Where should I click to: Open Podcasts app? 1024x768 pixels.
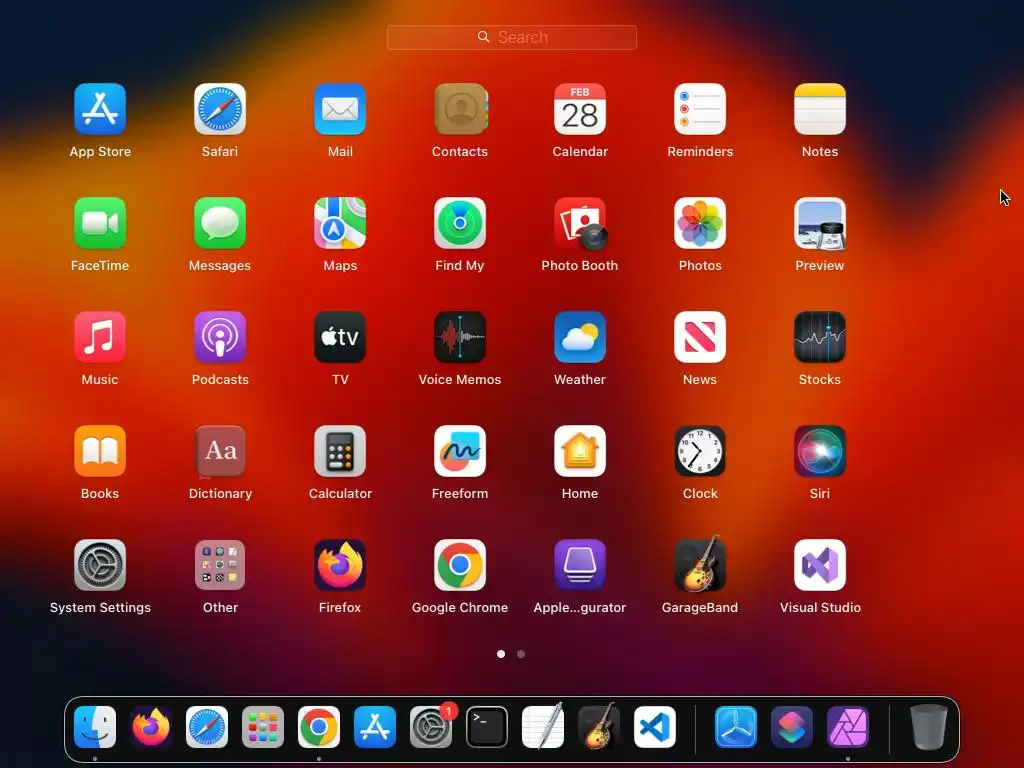point(220,337)
